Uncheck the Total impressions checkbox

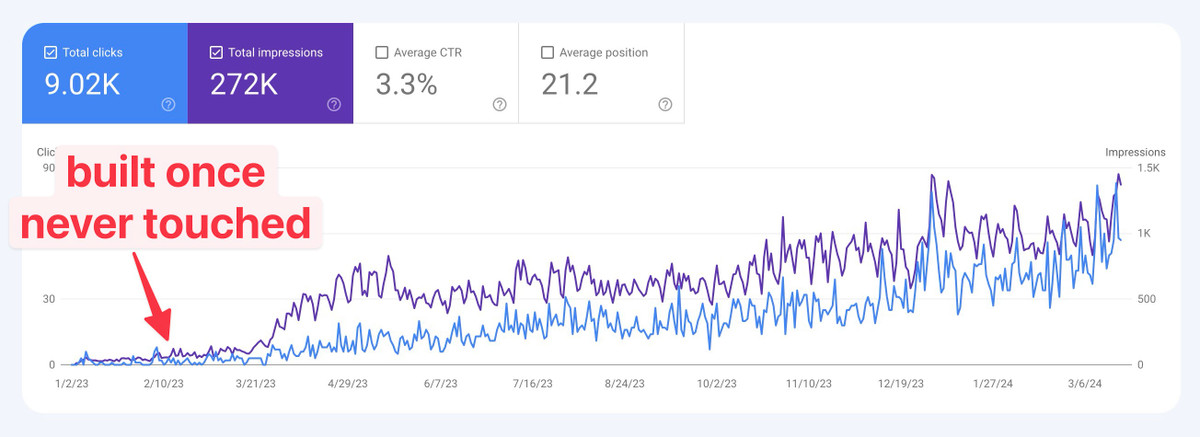(x=216, y=52)
